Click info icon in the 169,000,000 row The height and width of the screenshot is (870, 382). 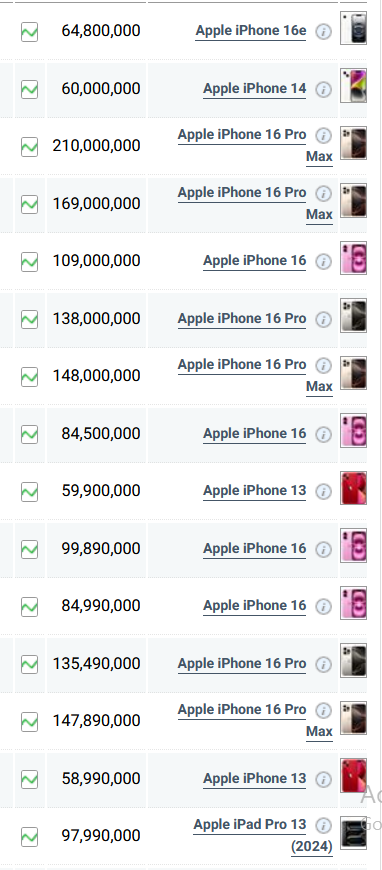click(x=324, y=193)
